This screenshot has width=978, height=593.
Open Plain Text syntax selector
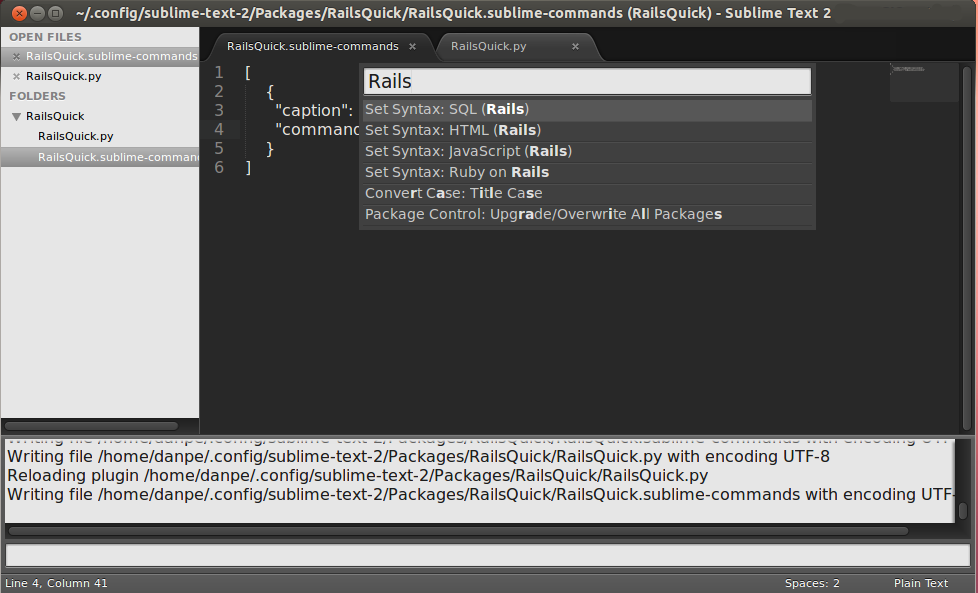921,583
